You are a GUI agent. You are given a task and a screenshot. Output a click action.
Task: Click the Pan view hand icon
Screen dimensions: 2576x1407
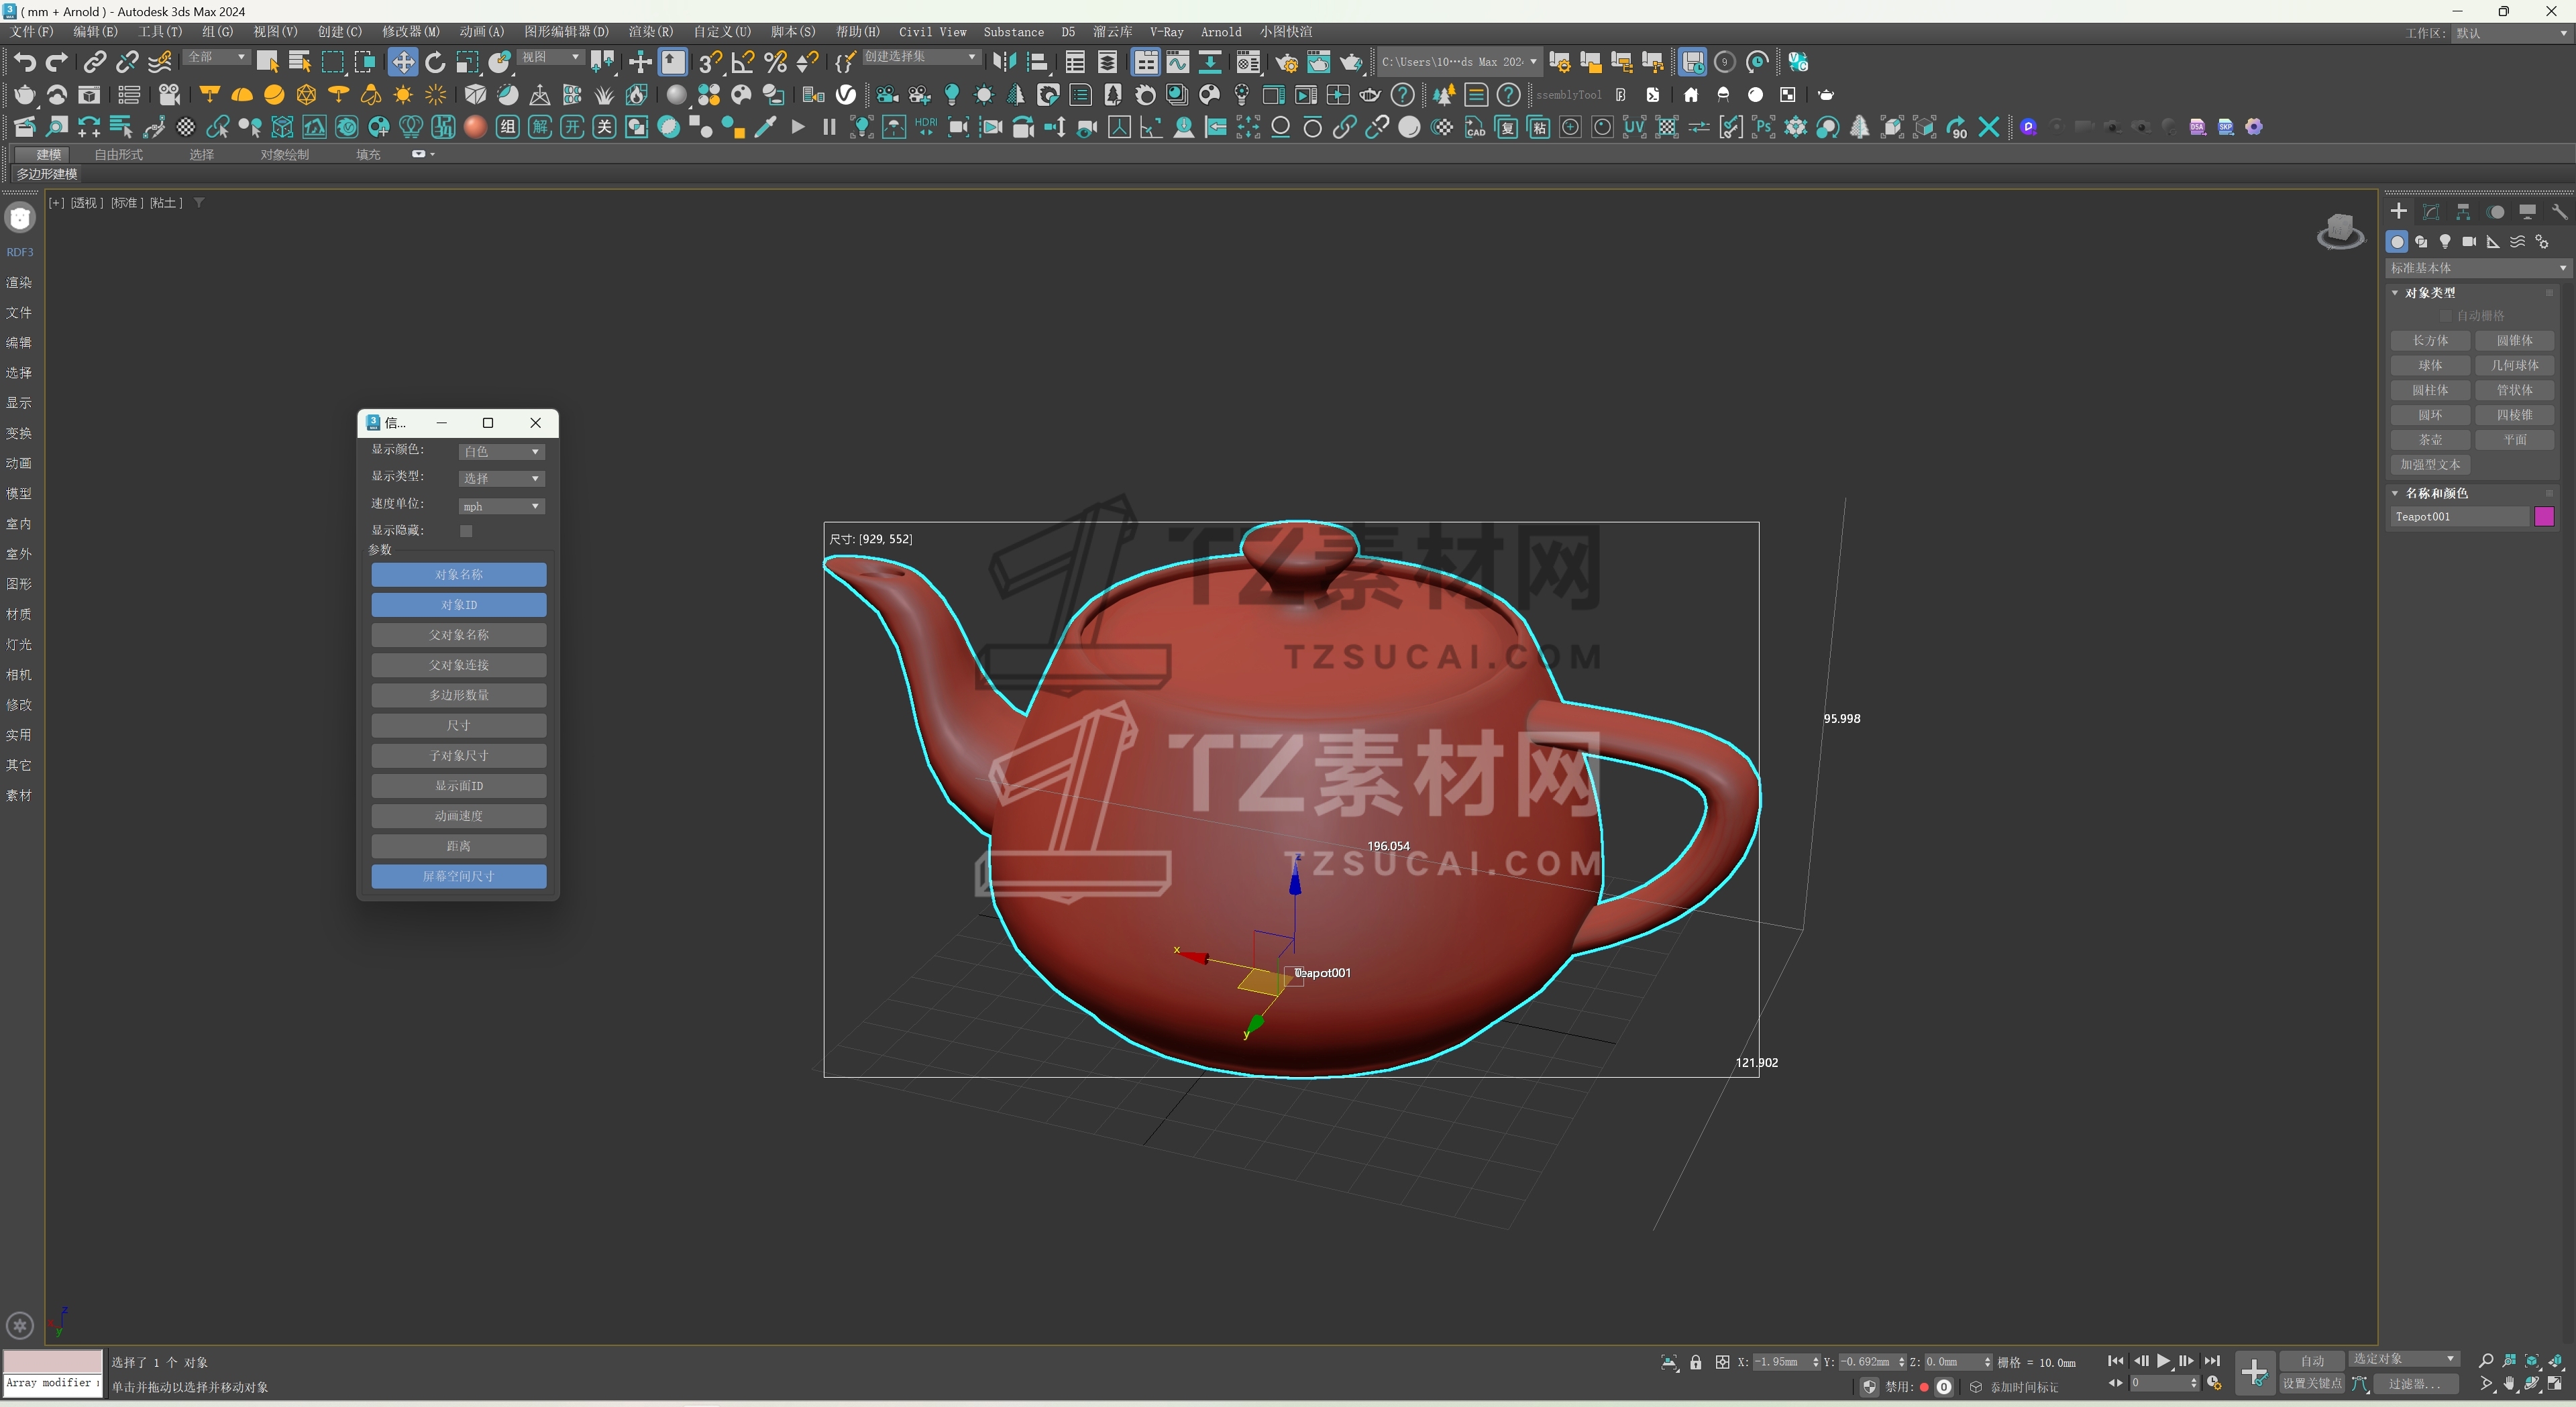point(2509,1384)
